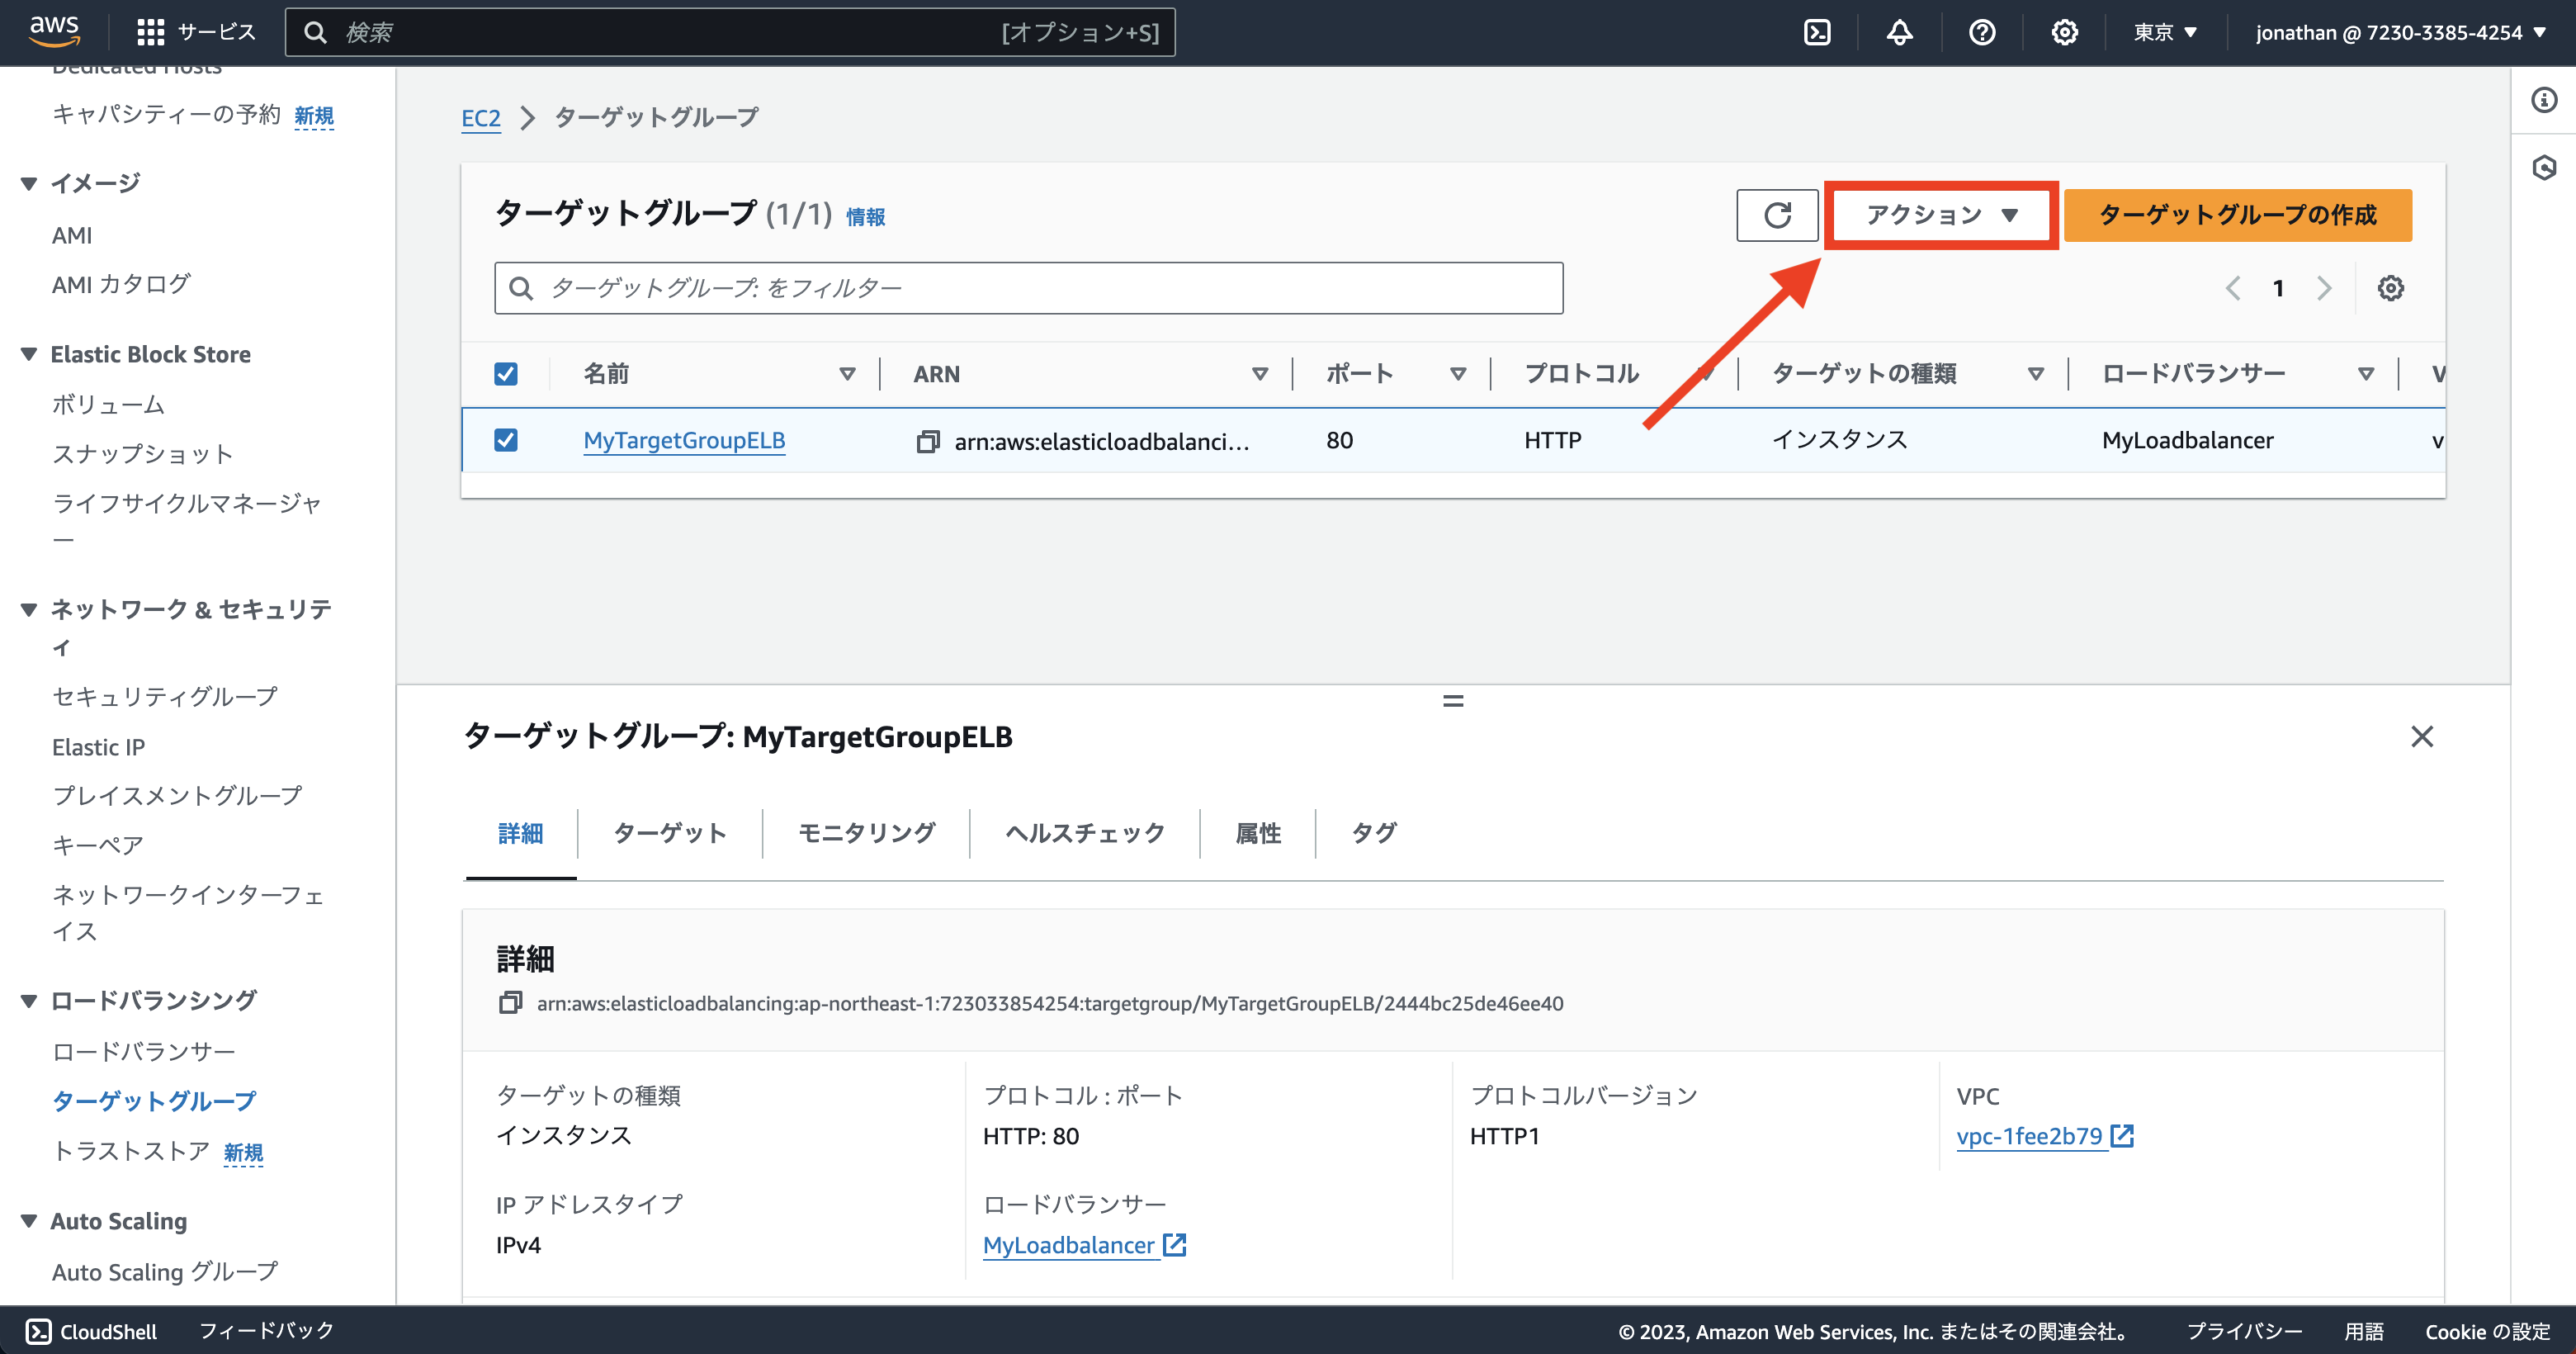Collapse the Elastic Block Store section
This screenshot has width=2576, height=1354.
point(28,353)
